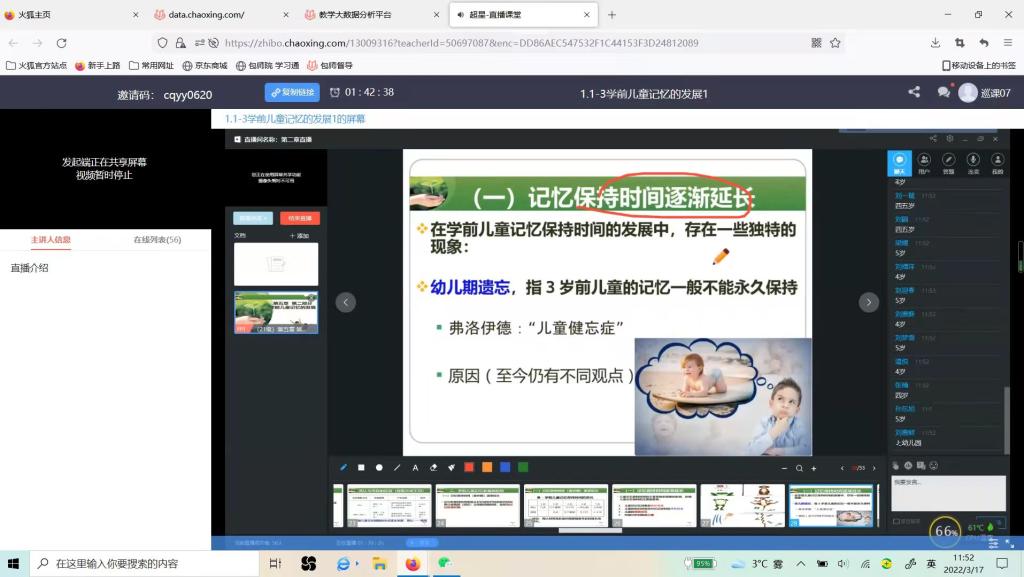
Task: Zoom in the slide with plus button
Action: [x=814, y=468]
